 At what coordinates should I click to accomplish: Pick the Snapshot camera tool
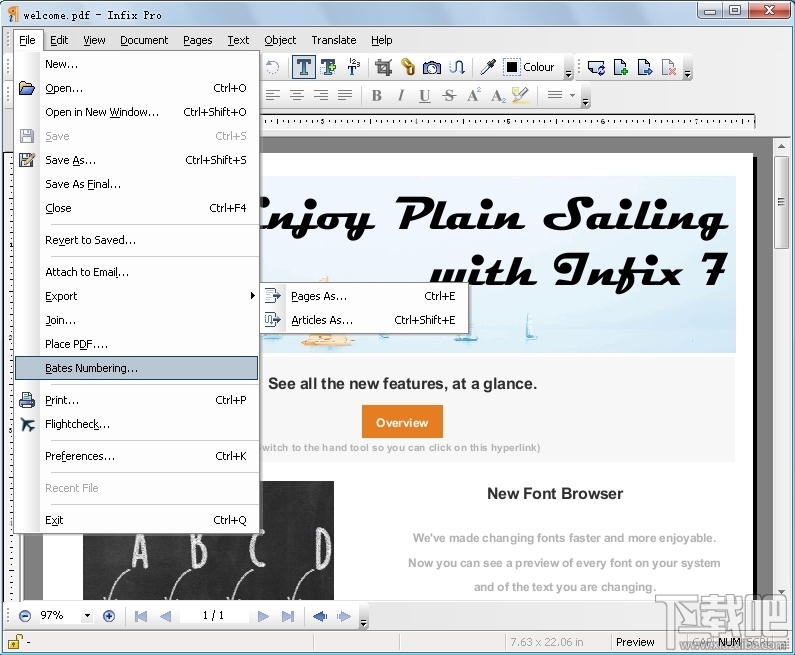coord(432,67)
